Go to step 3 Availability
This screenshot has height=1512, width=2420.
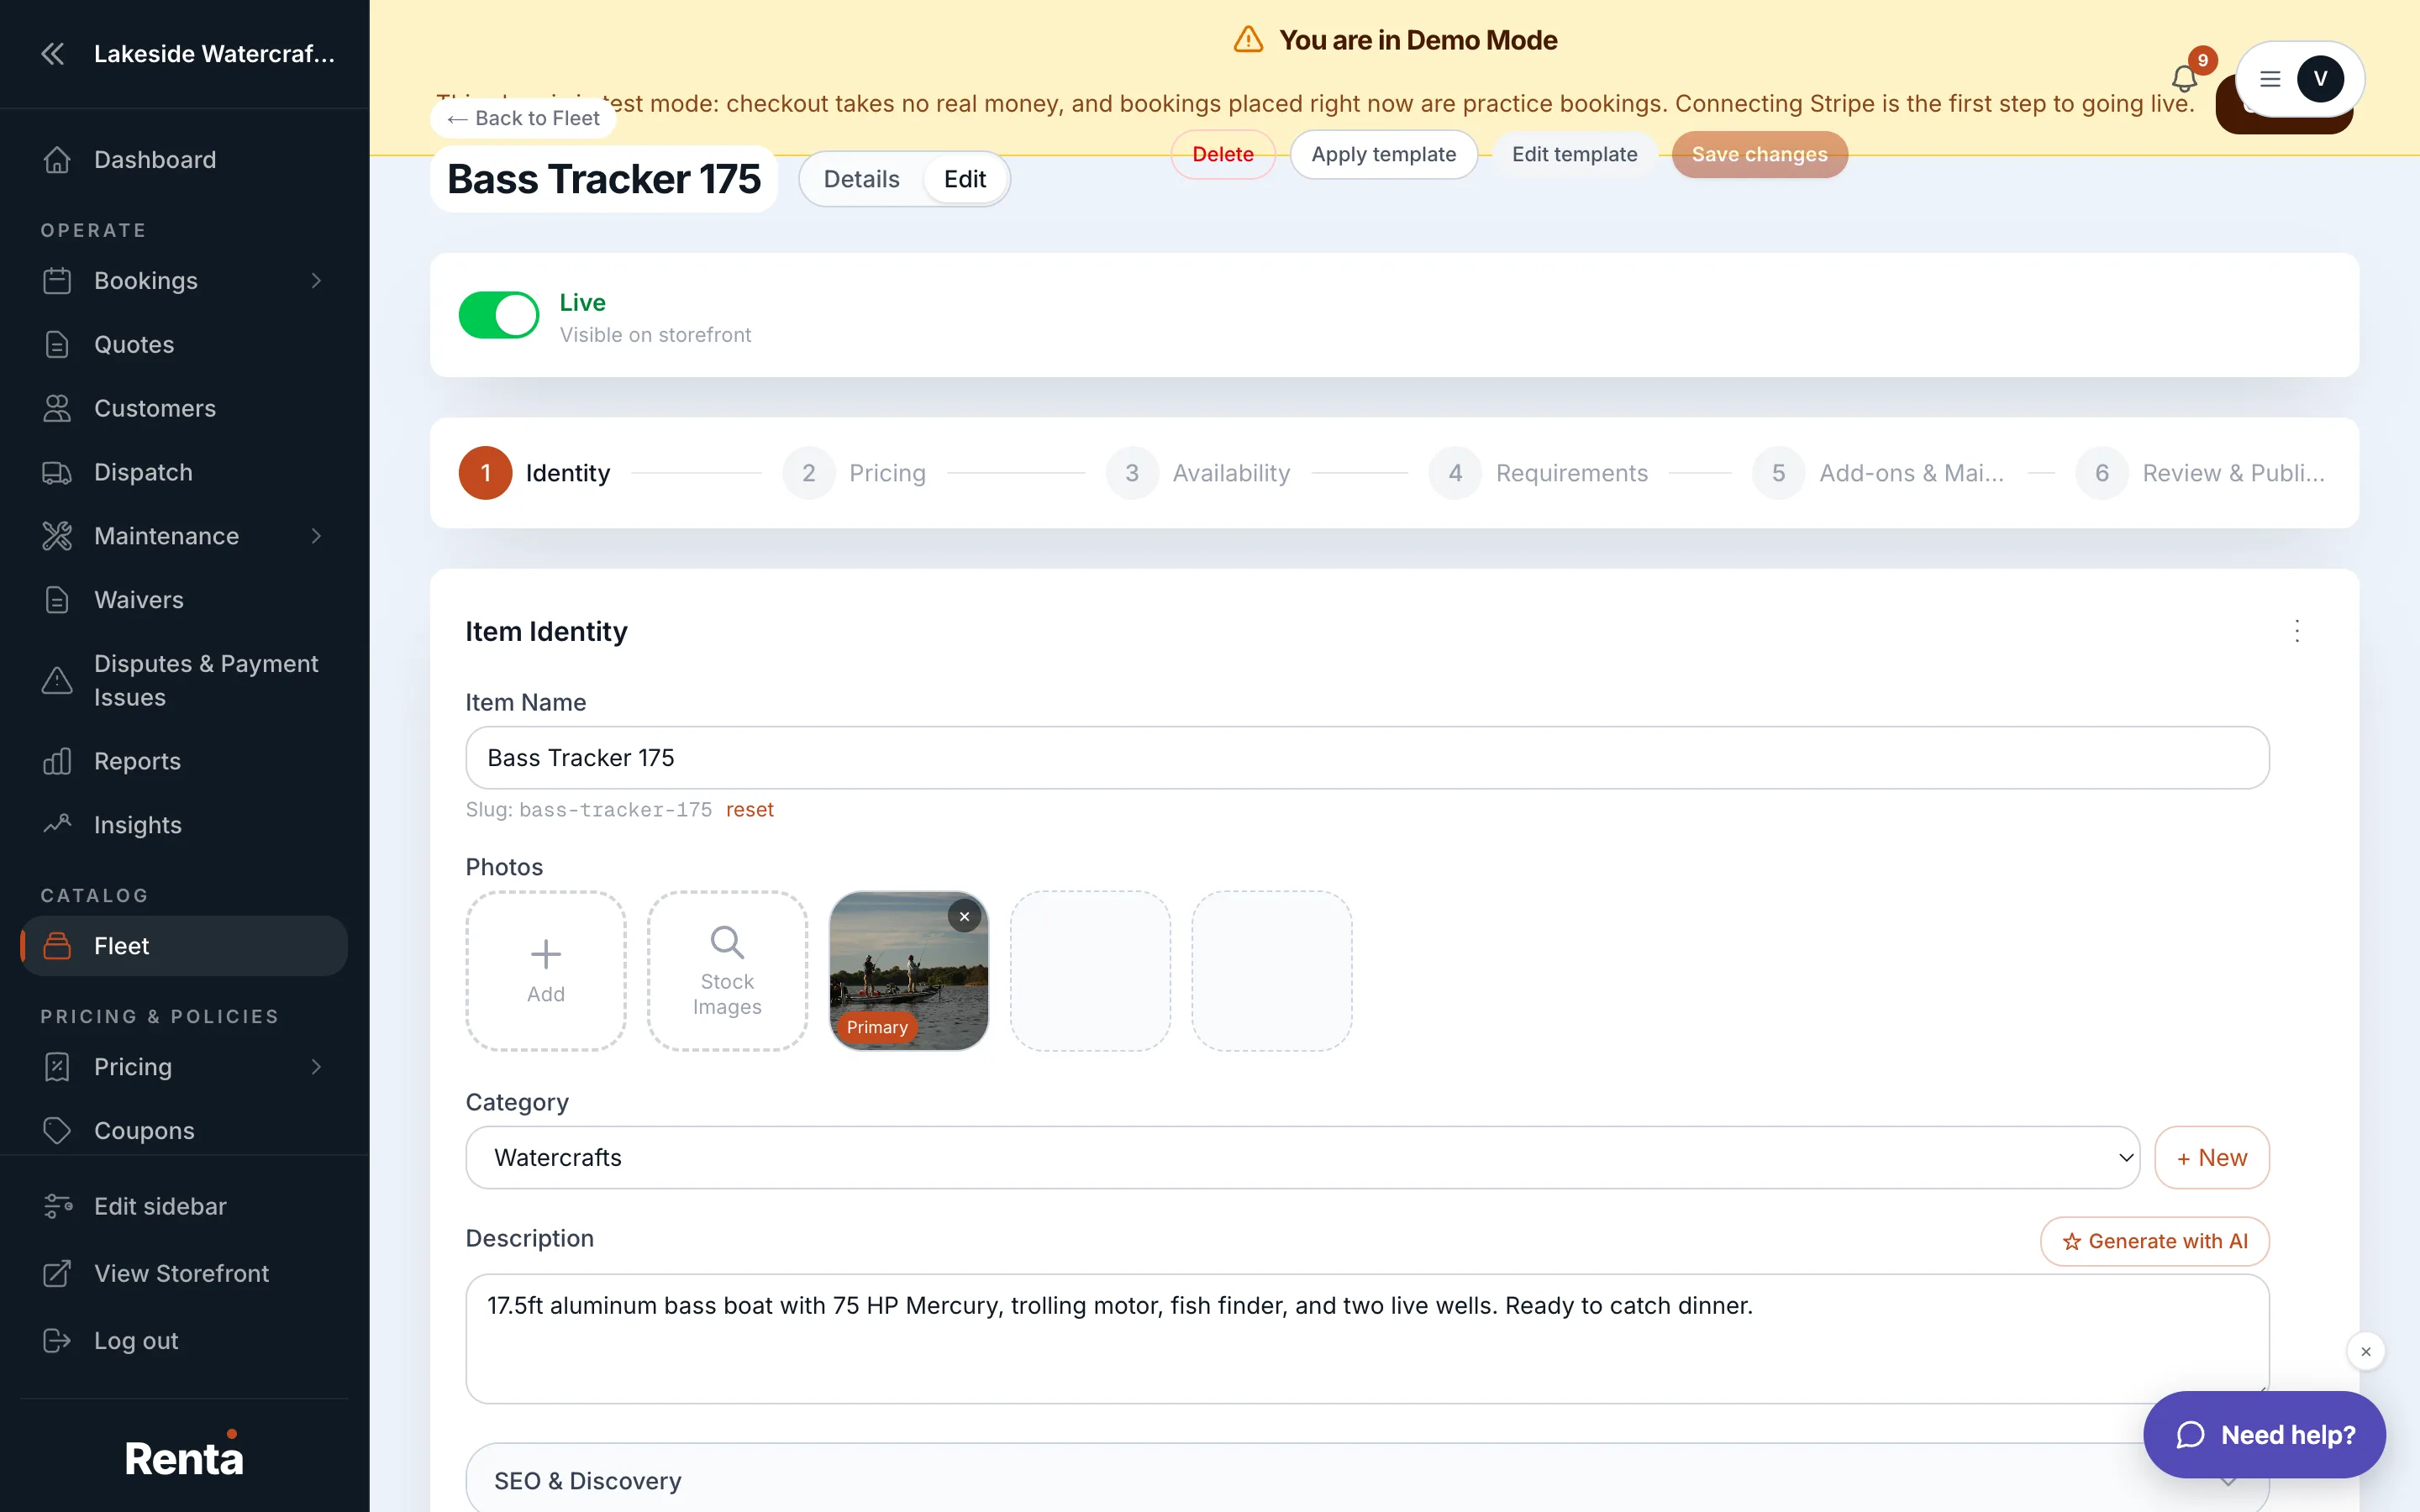tap(1198, 473)
